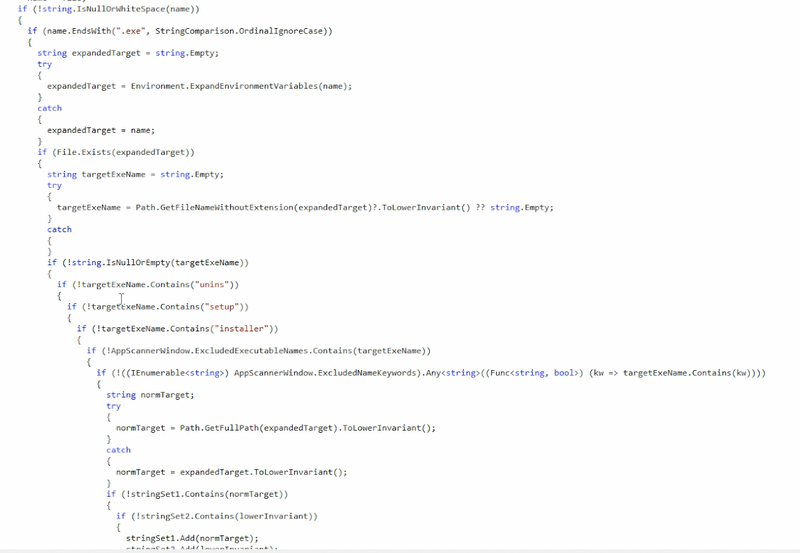Click the '!stringSet1.Contains(normTarget)' condition line

point(197,494)
